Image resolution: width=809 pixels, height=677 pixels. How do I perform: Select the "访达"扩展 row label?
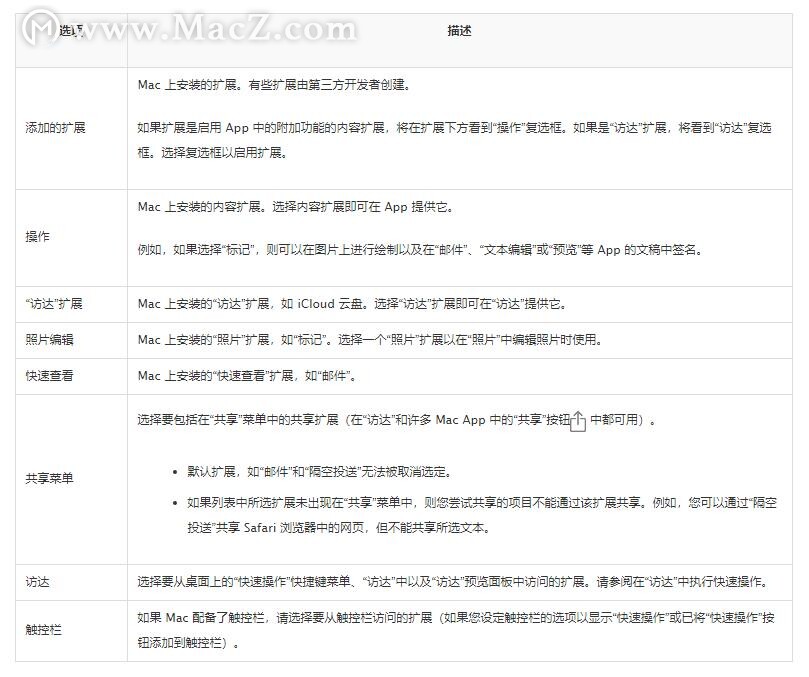pyautogui.click(x=54, y=303)
